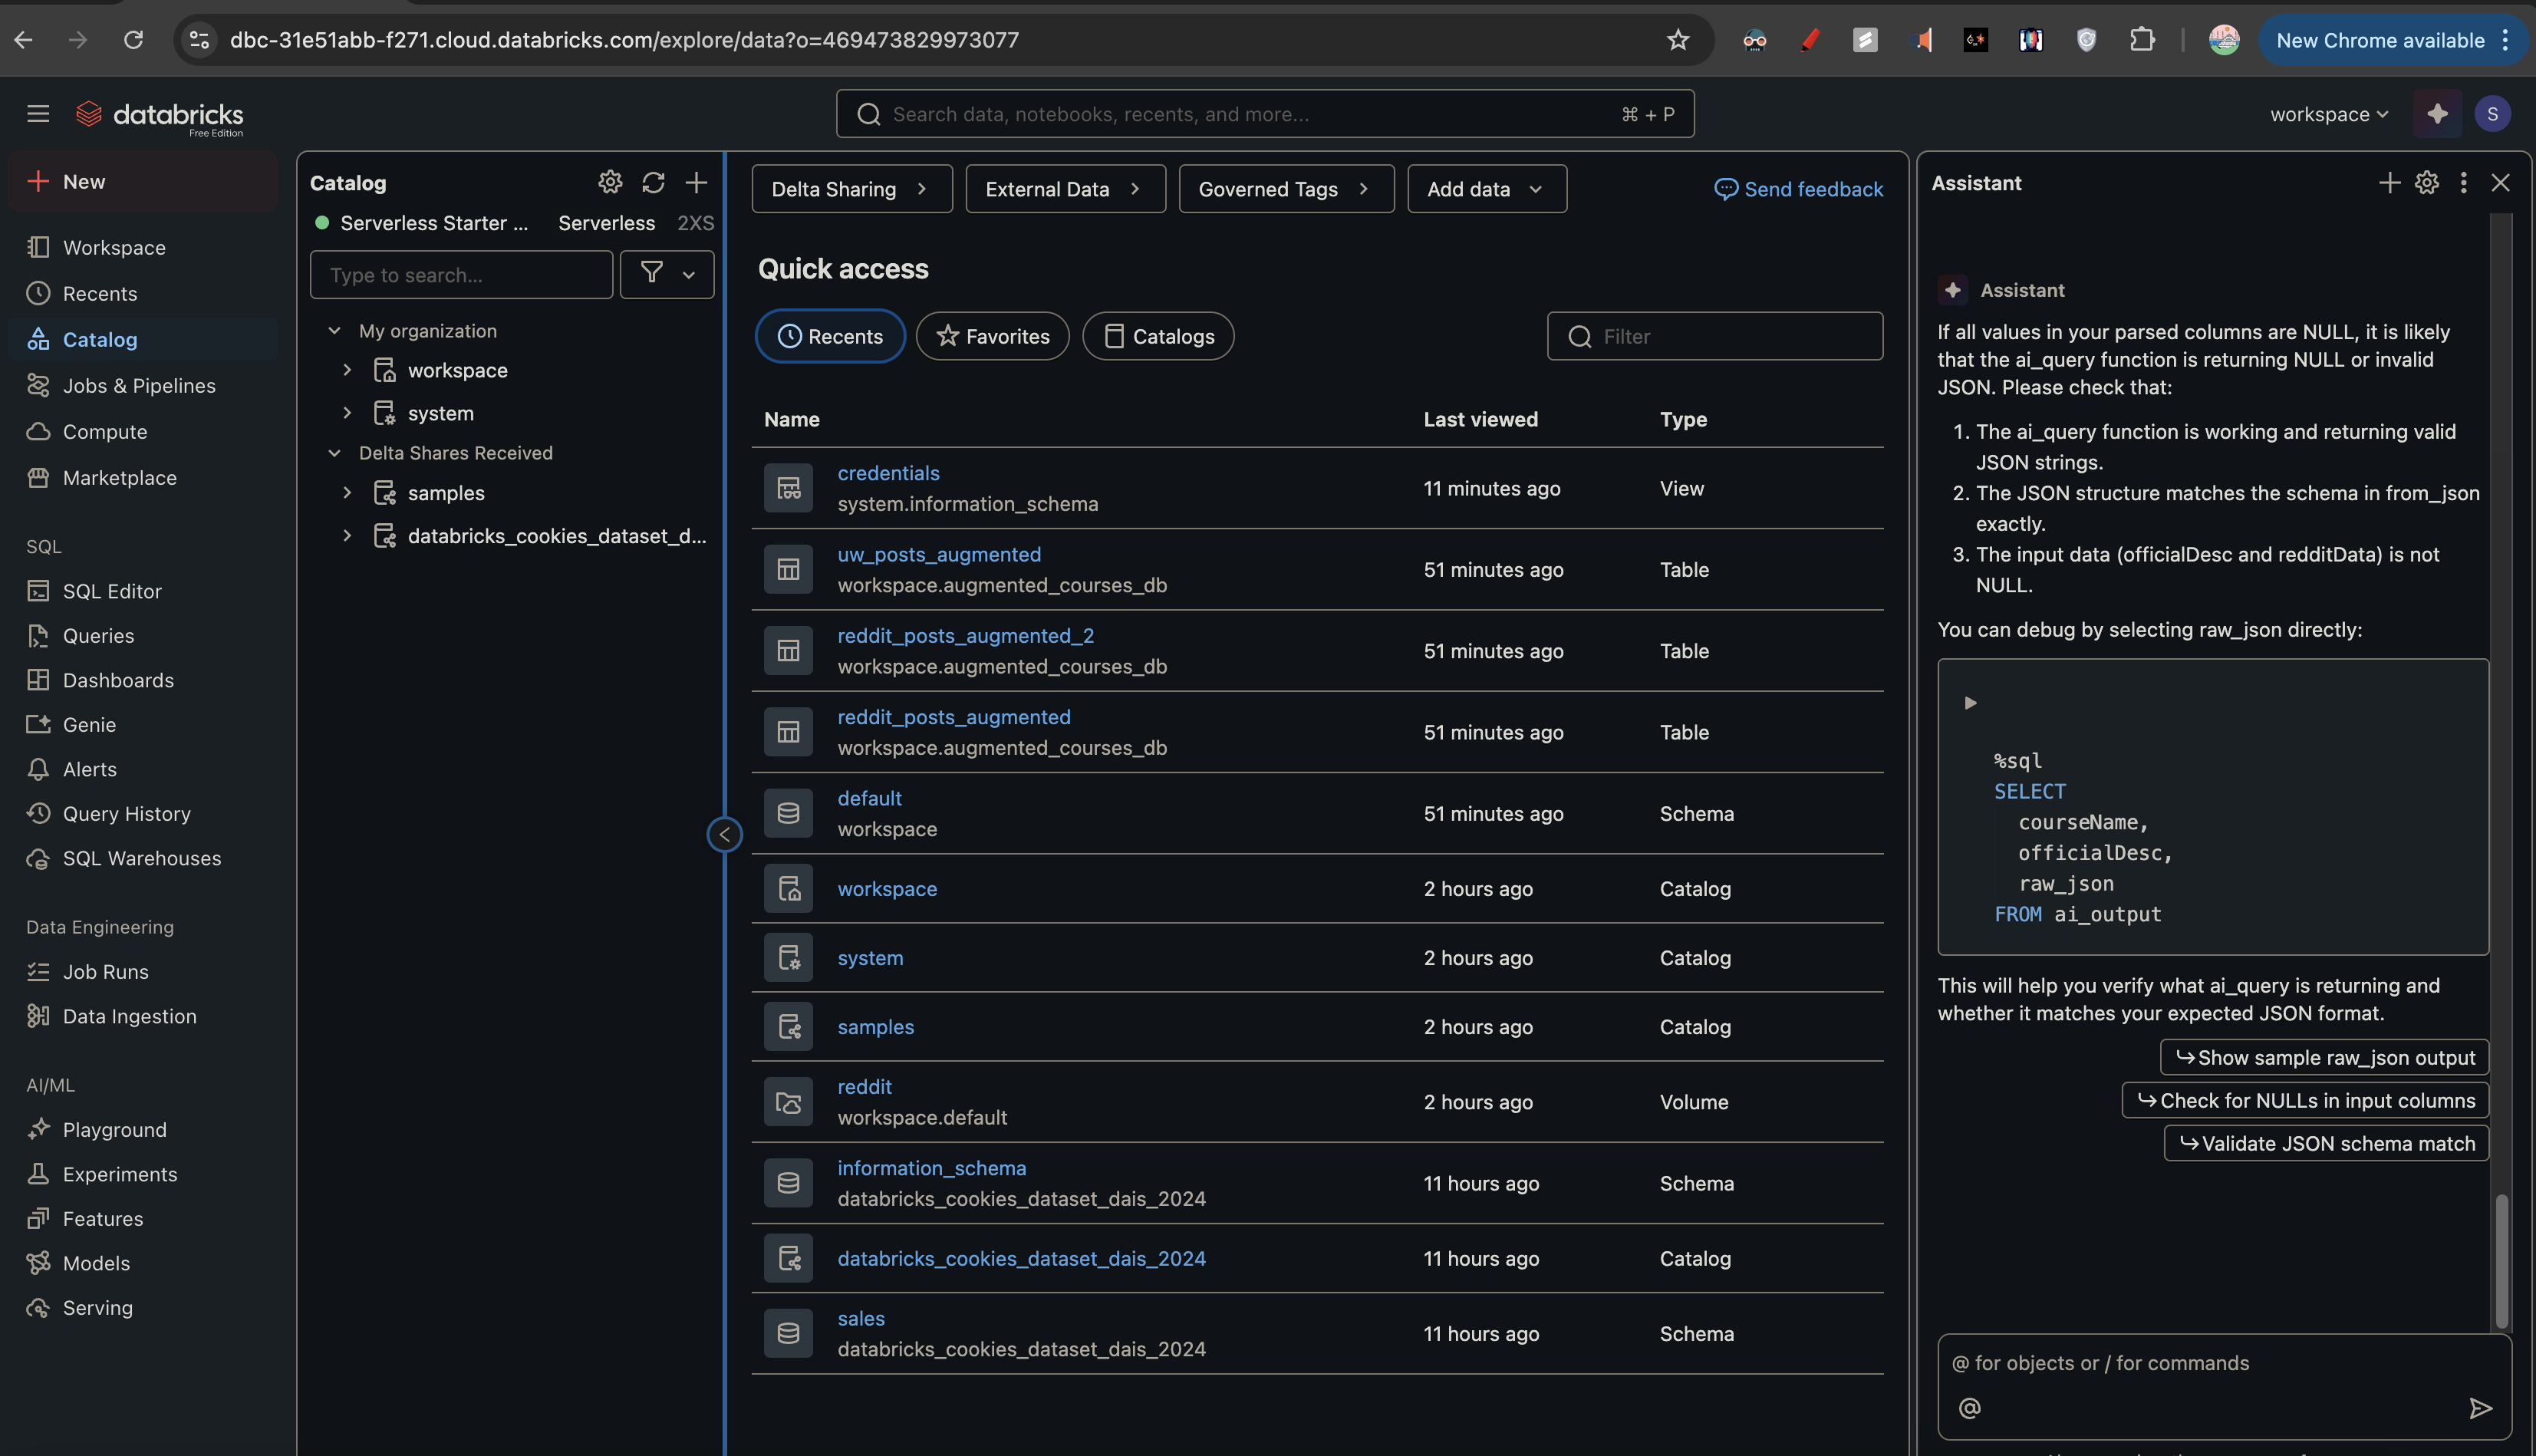Select the Catalogs filter pill
The height and width of the screenshot is (1456, 2536).
pos(1158,336)
